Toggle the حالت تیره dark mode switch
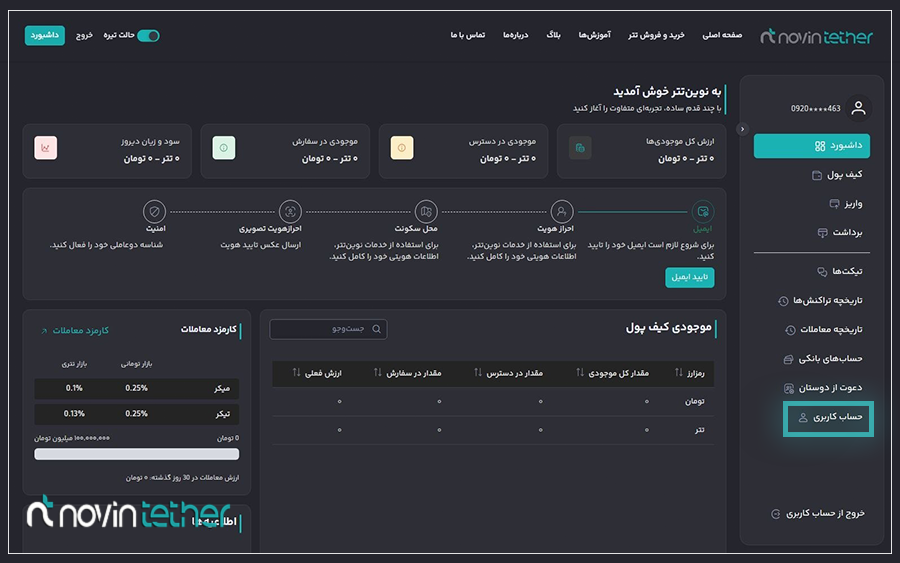900x563 pixels. click(149, 36)
